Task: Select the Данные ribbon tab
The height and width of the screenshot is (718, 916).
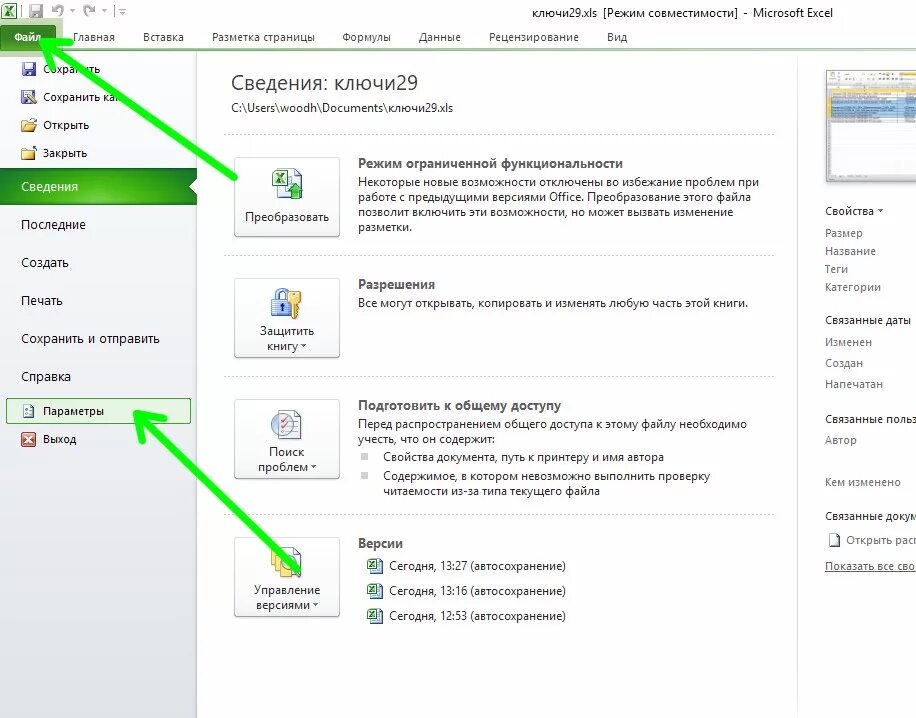Action: (439, 37)
